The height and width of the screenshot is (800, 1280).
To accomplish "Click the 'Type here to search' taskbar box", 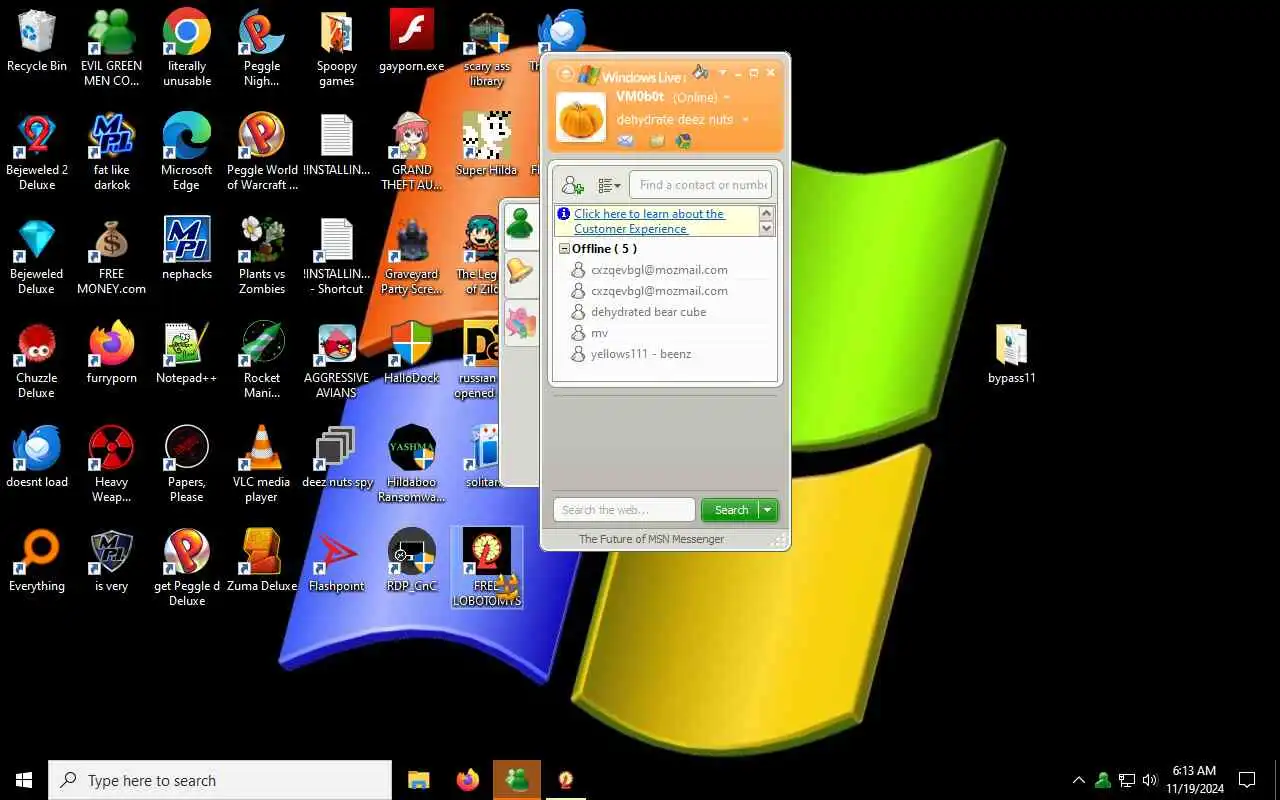I will (220, 780).
